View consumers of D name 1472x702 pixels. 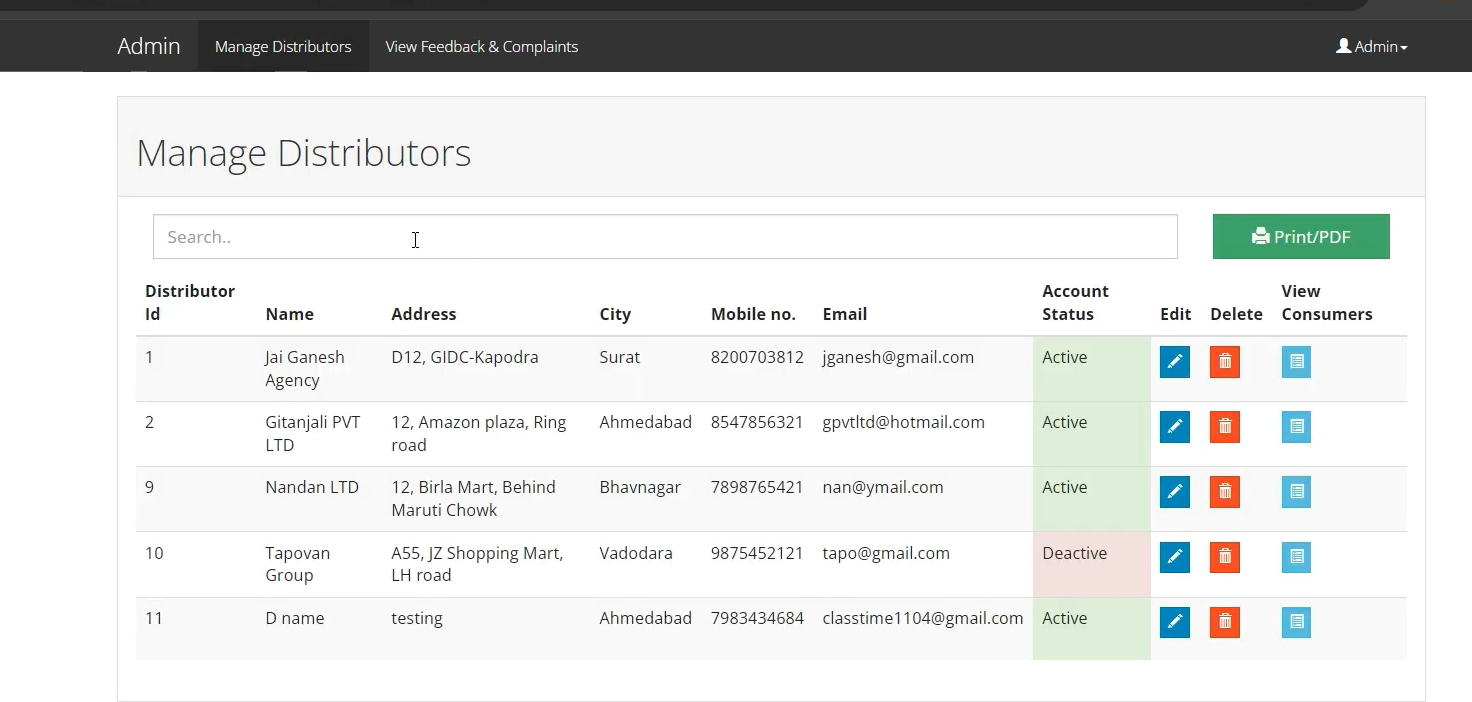tap(1296, 622)
